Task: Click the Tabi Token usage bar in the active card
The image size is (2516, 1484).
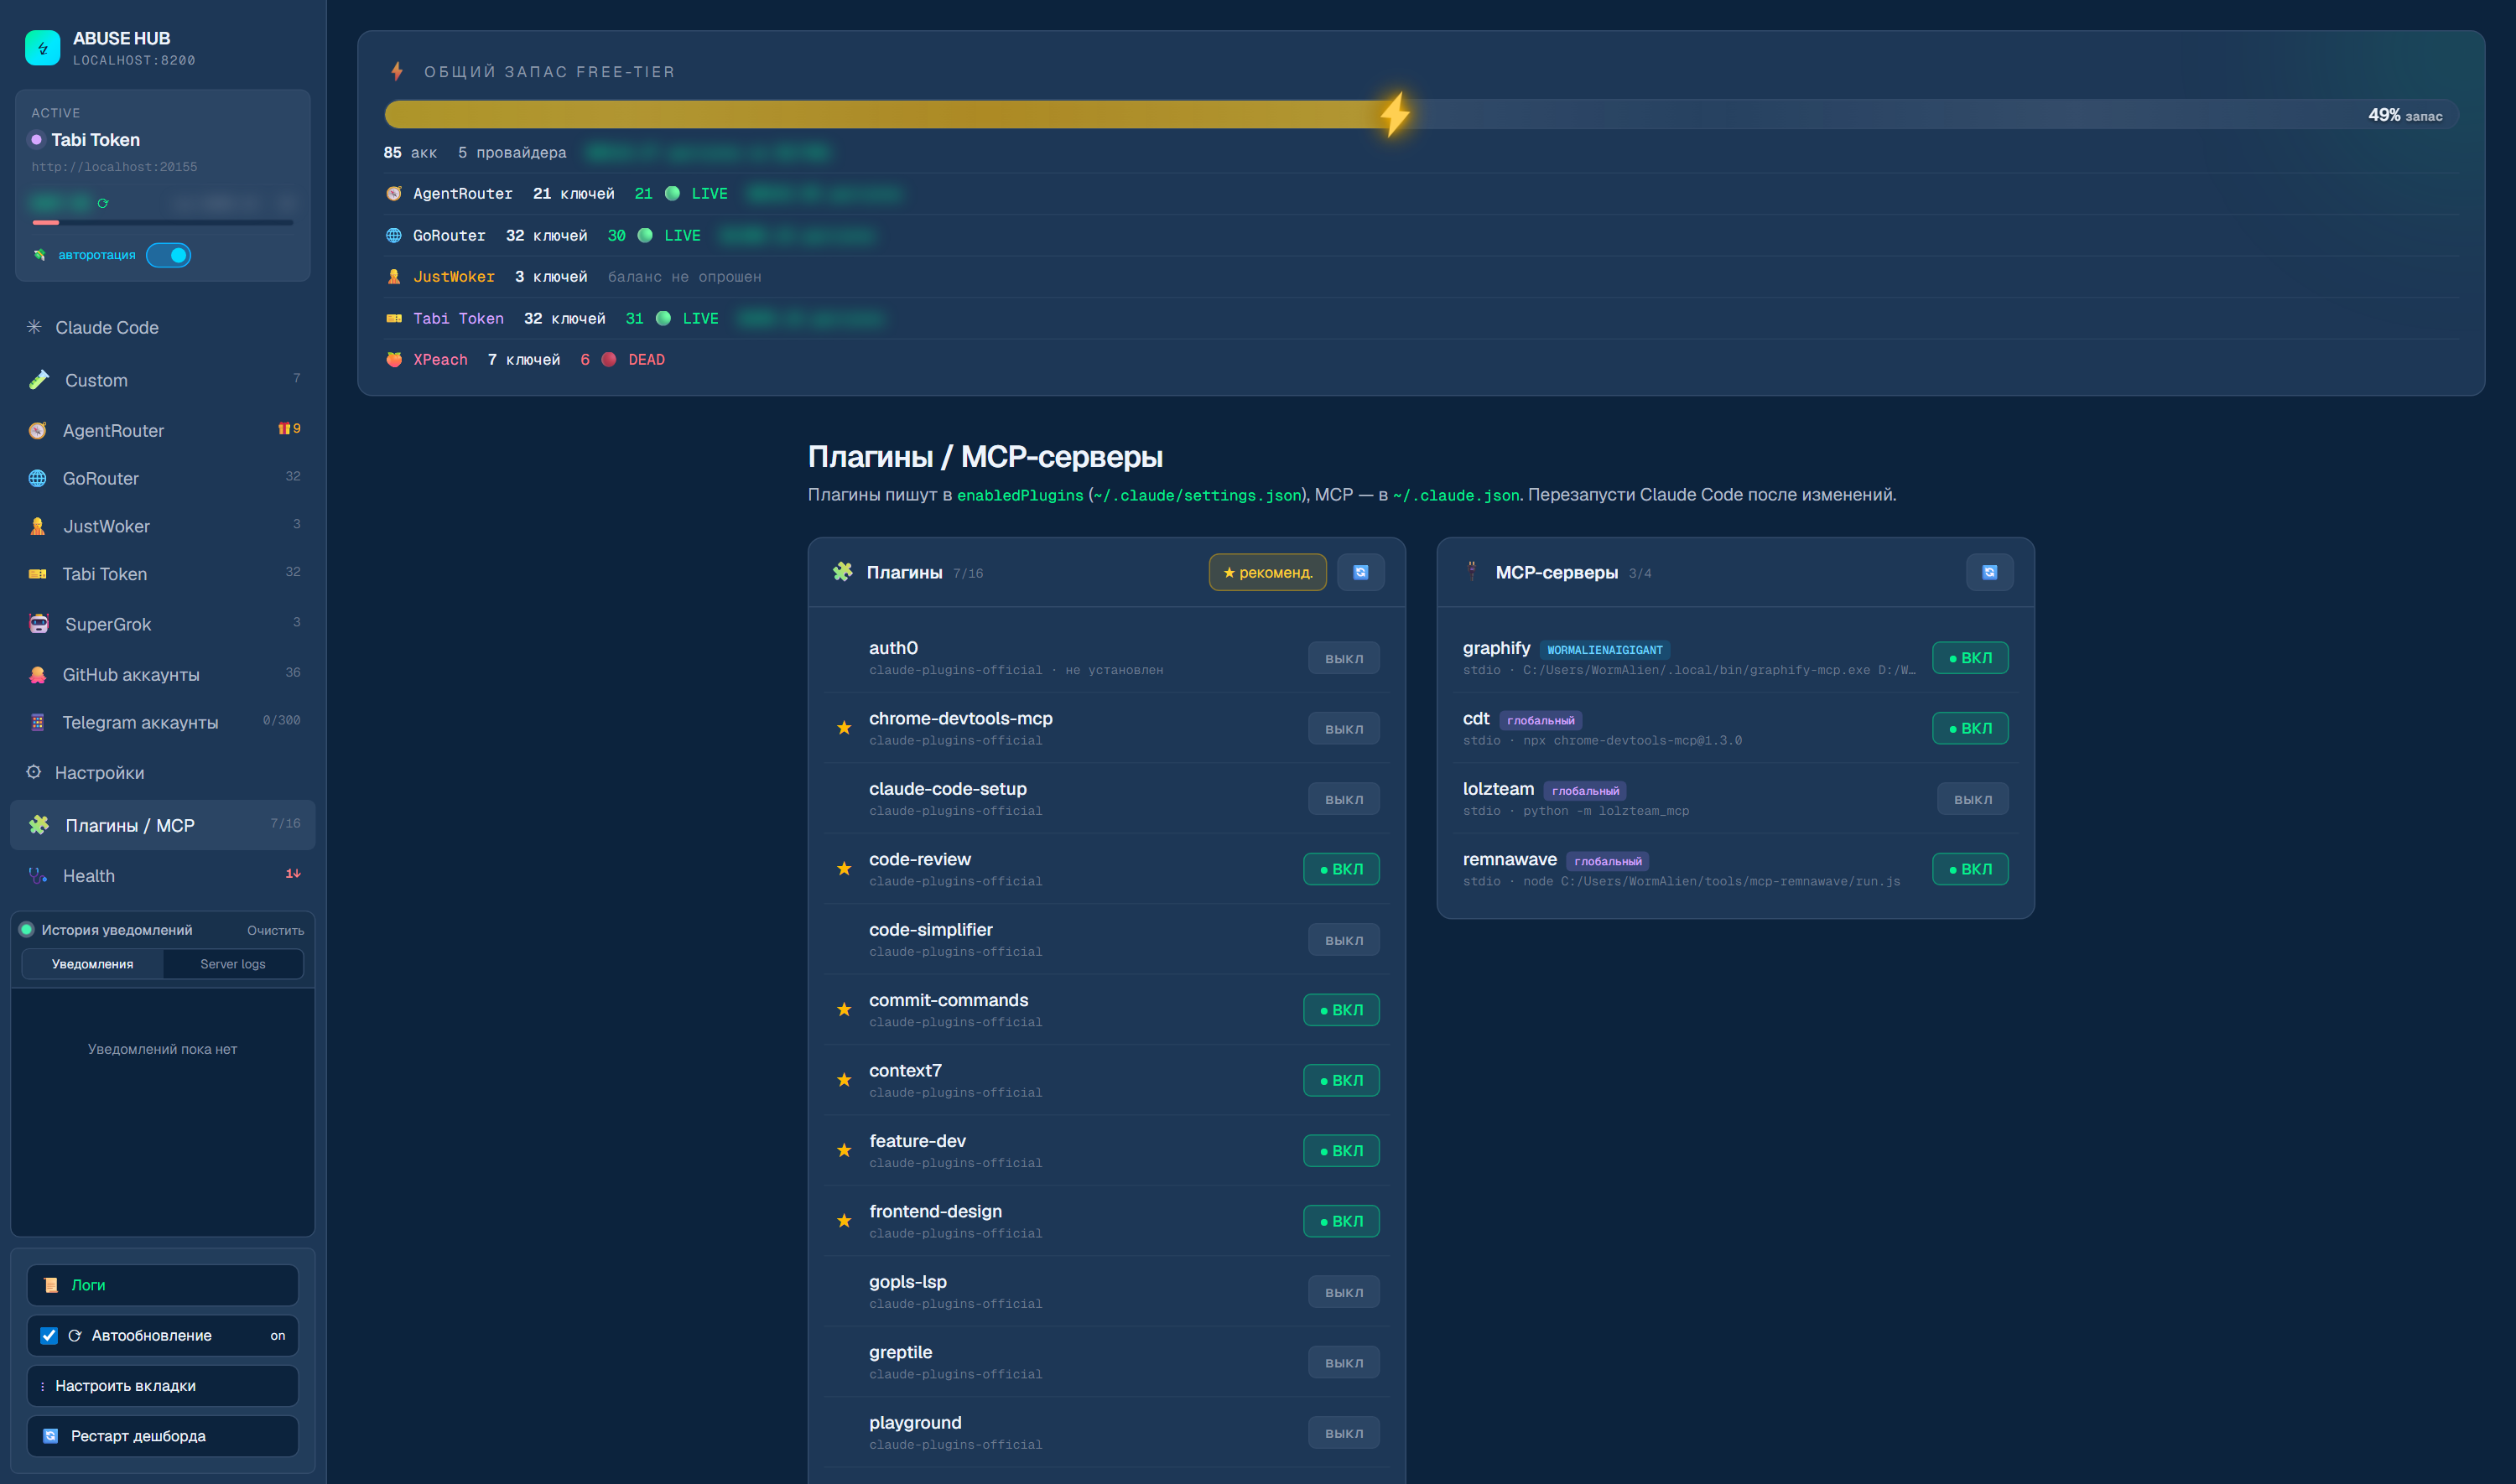Action: tap(163, 222)
